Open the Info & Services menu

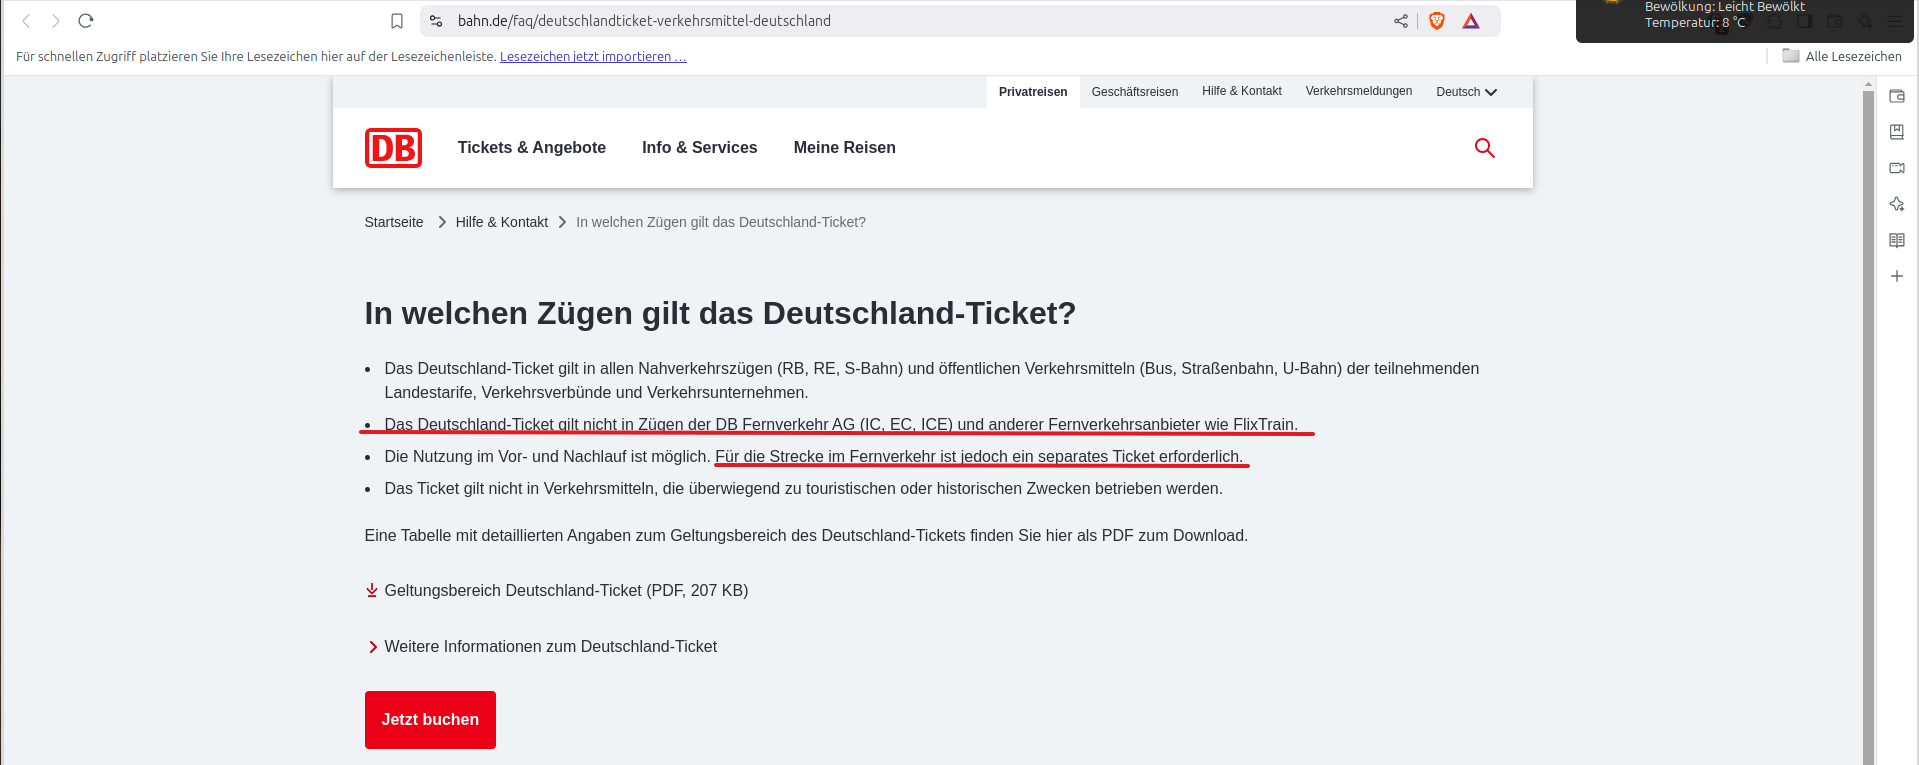700,148
